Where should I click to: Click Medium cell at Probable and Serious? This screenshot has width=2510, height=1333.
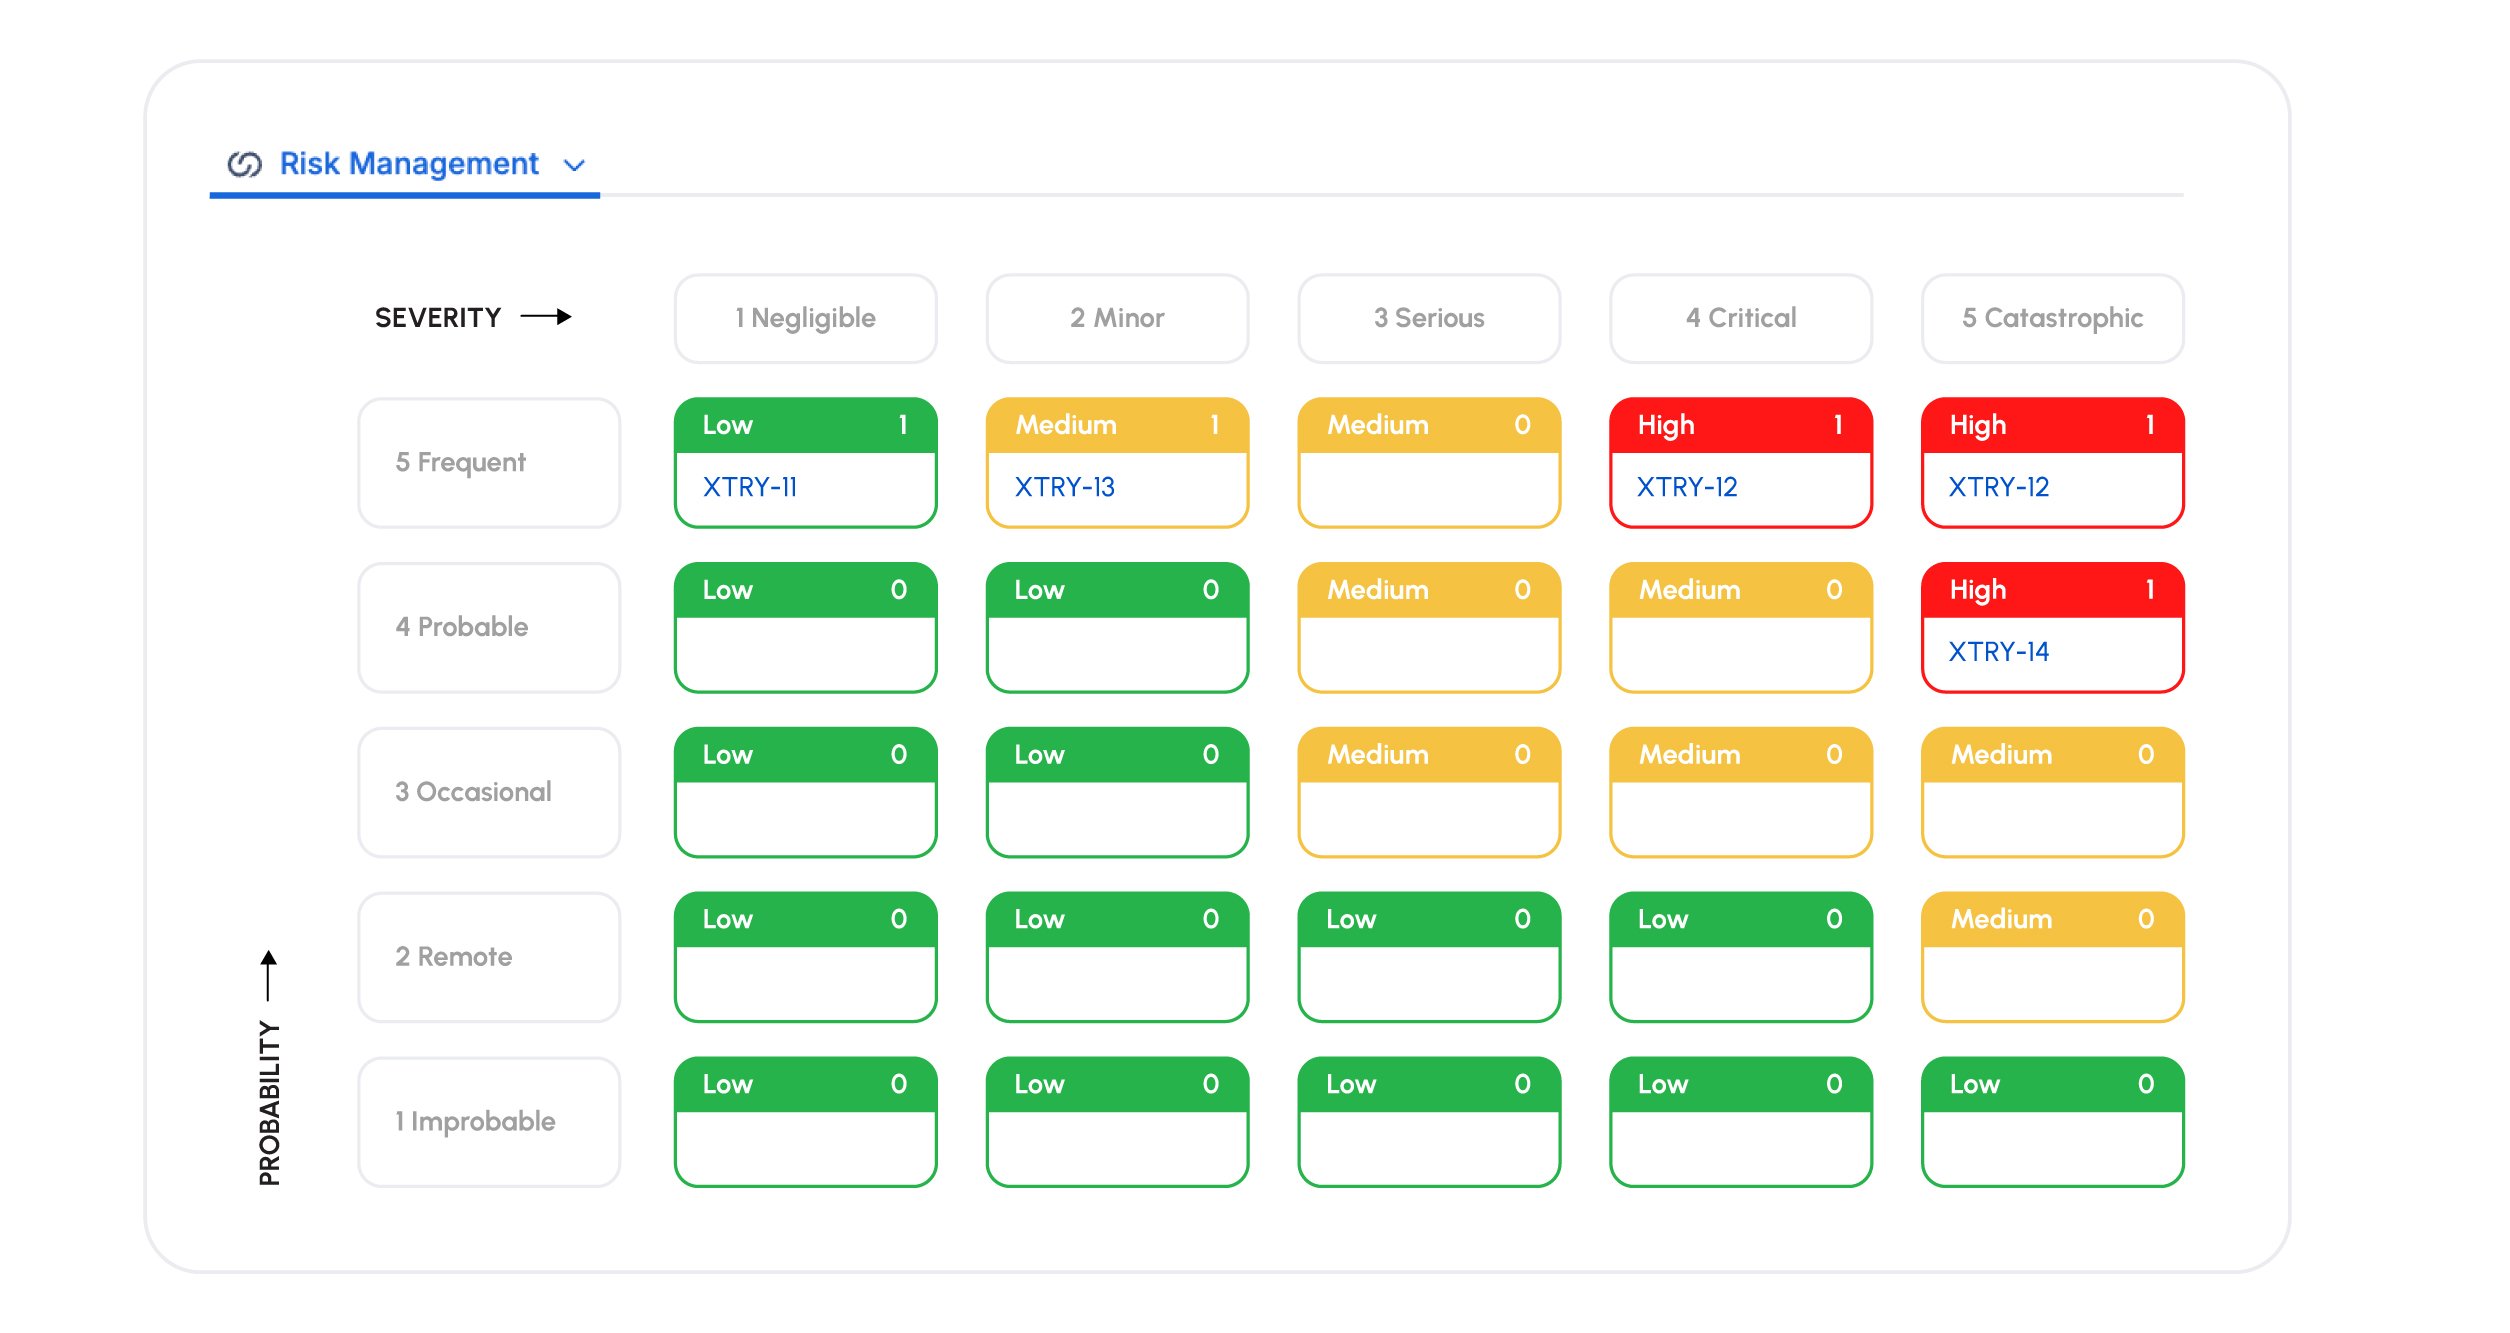pos(1430,628)
